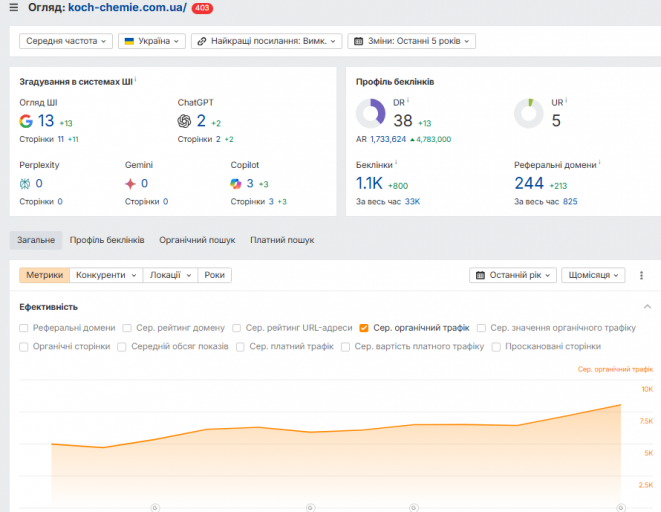Switch to Органічний пошук tab
This screenshot has height=512, width=661.
[x=197, y=240]
